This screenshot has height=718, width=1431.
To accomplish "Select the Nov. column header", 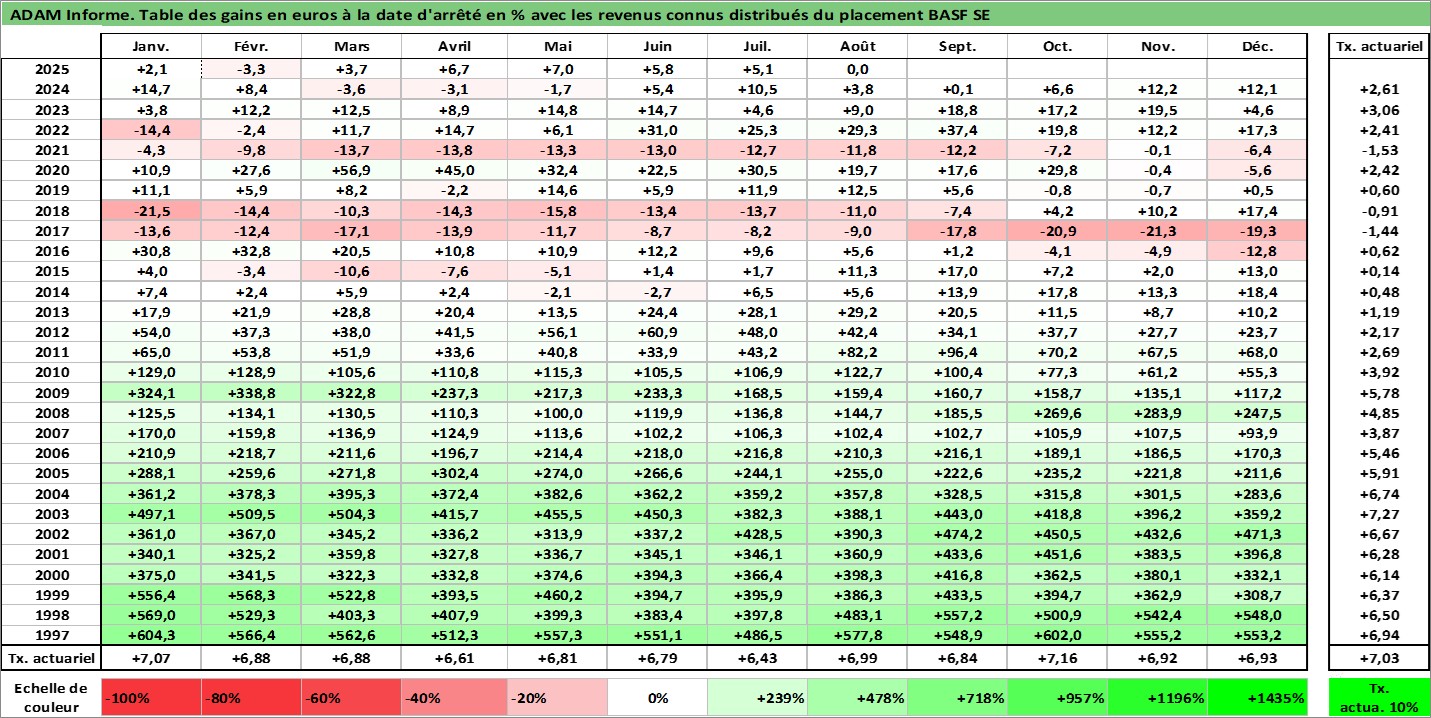I will (x=1157, y=47).
